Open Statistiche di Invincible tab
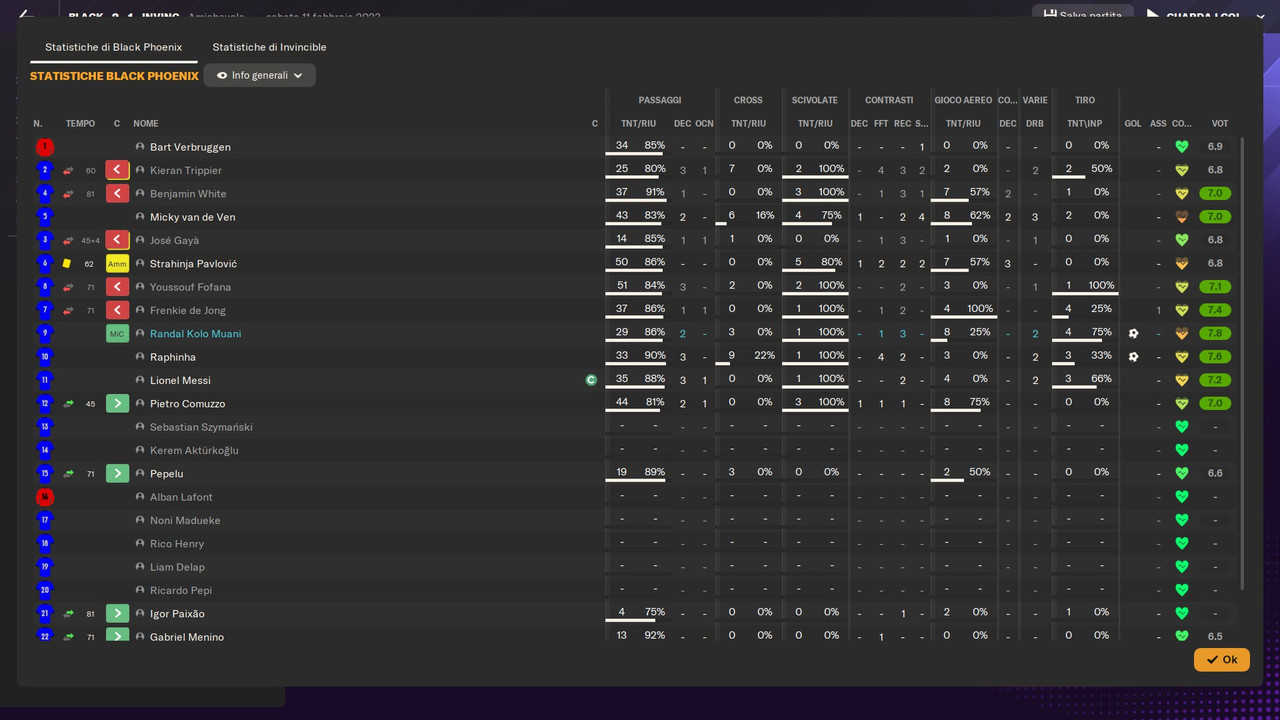Screen dimensions: 1280x720 click(269, 47)
